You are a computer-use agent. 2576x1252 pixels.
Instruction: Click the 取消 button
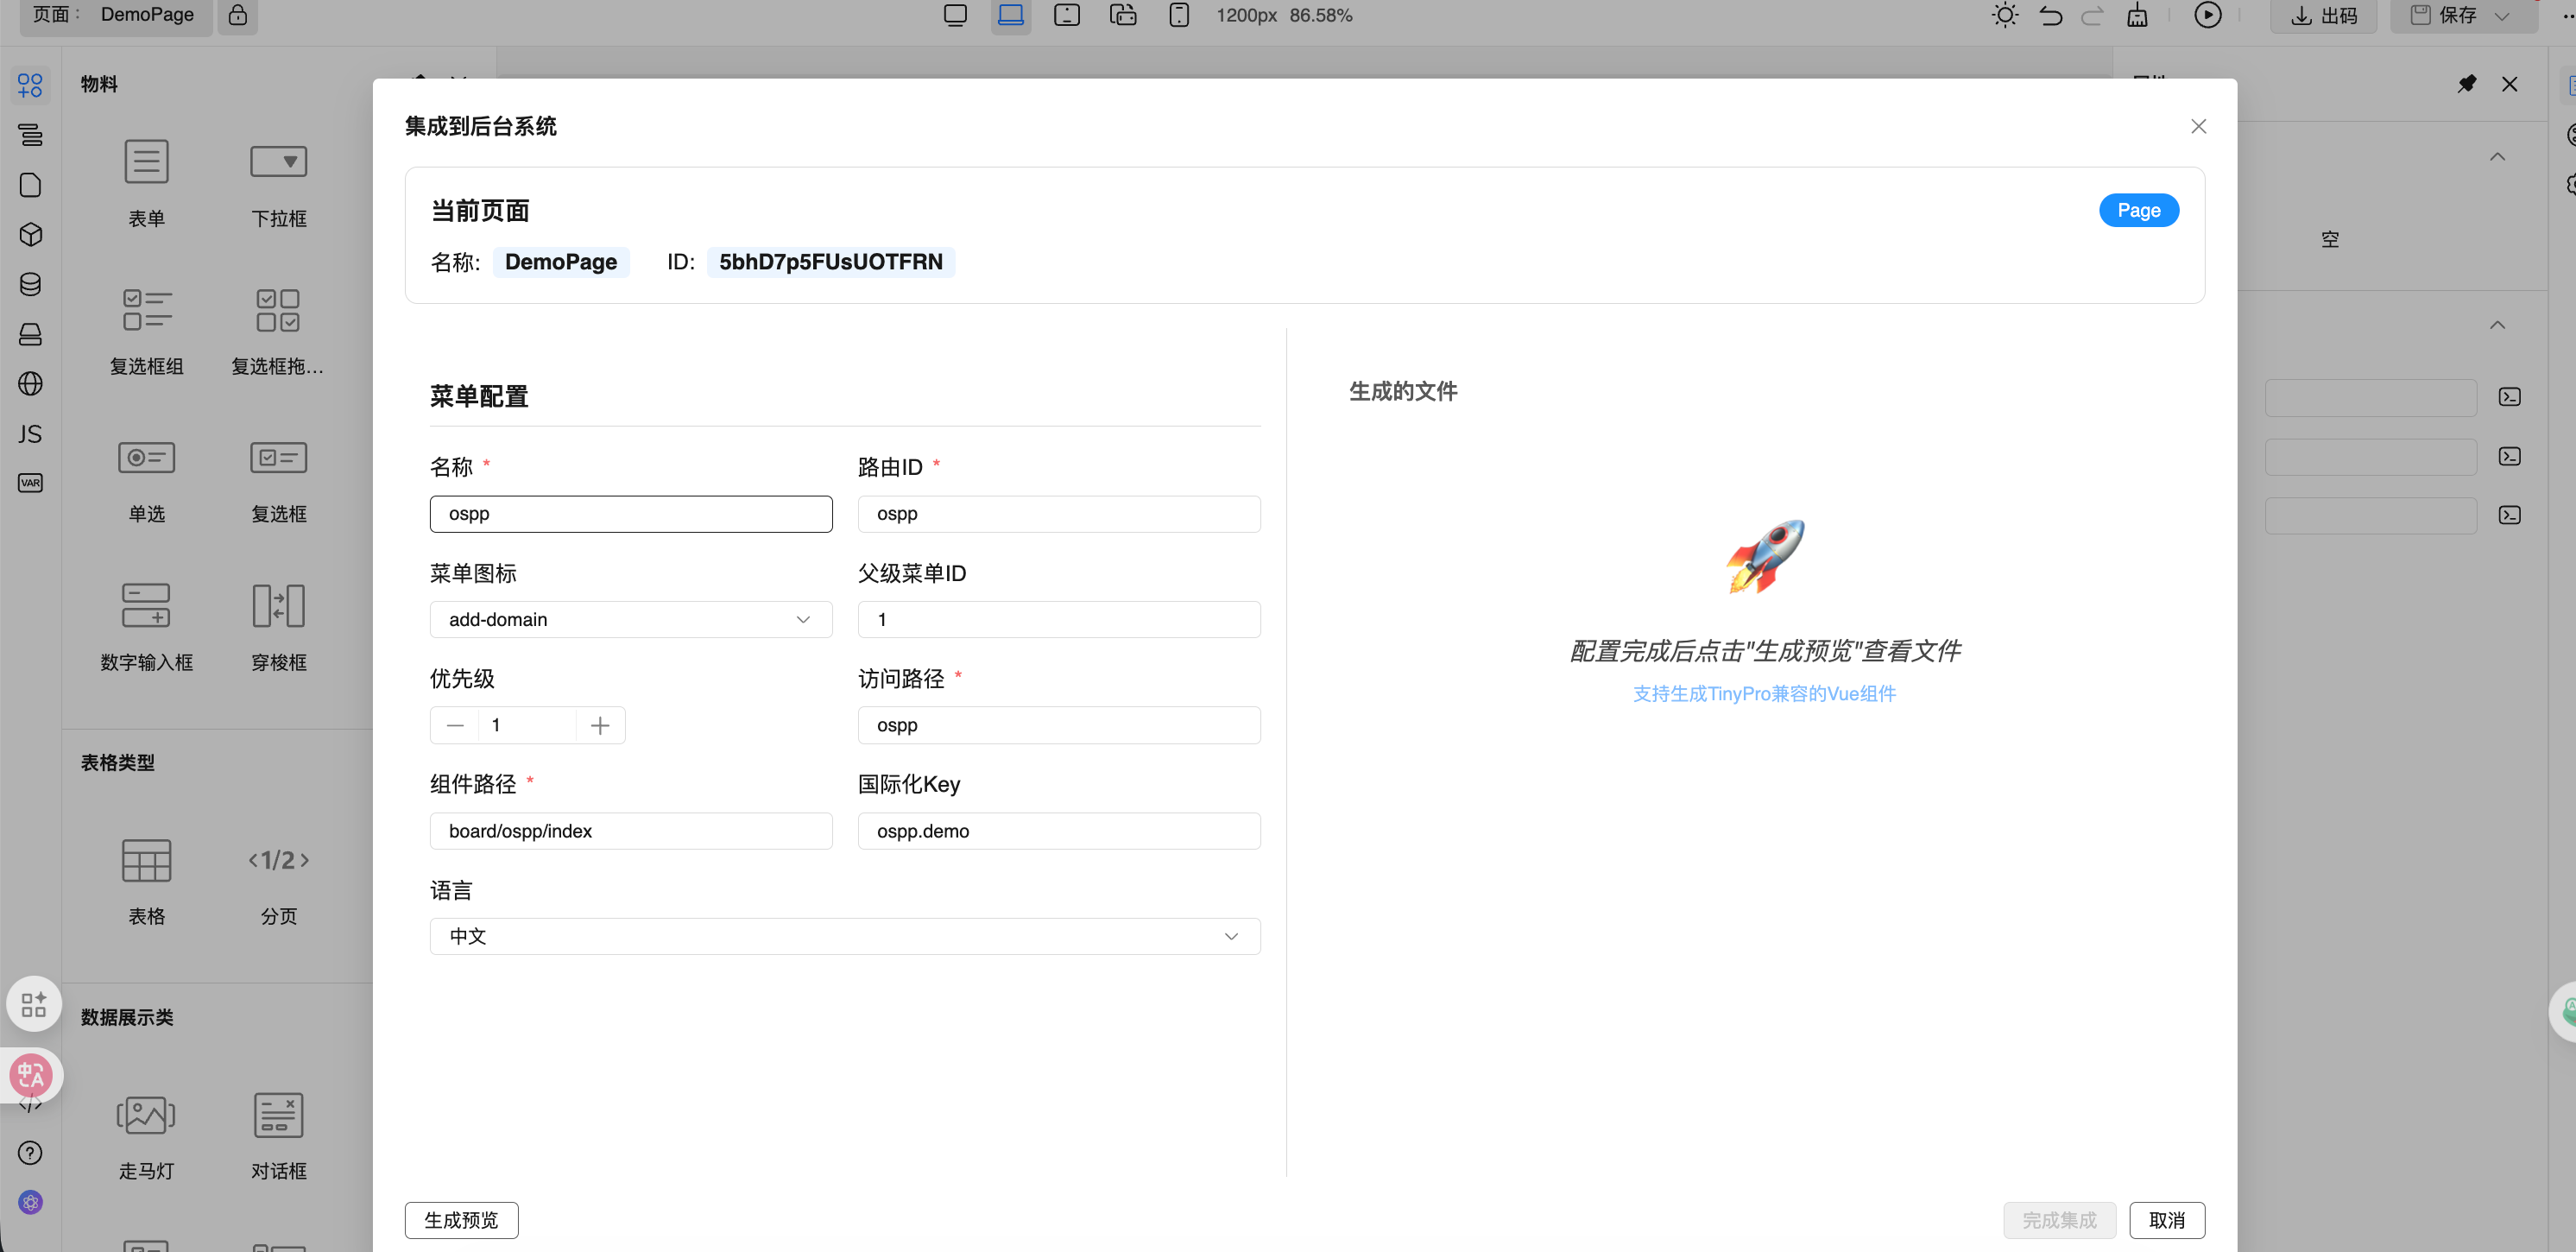[x=2166, y=1220]
